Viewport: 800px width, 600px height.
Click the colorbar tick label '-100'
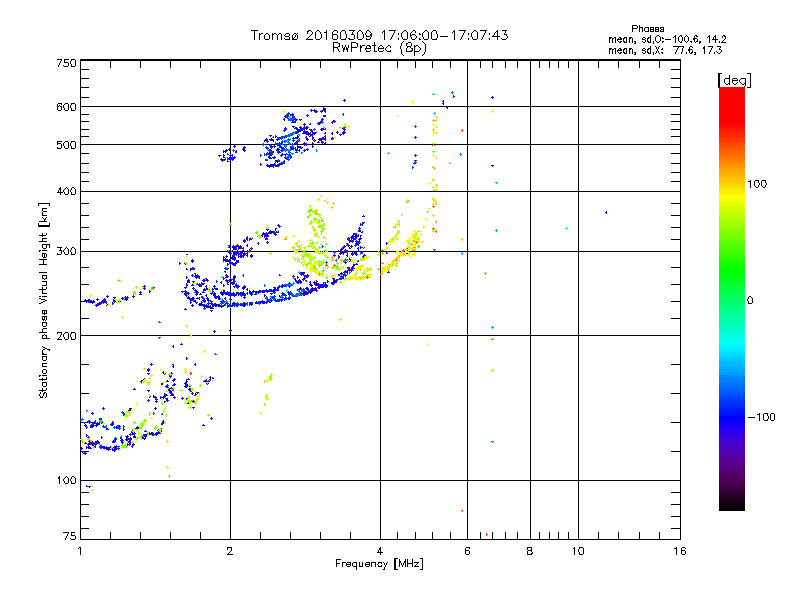[762, 417]
